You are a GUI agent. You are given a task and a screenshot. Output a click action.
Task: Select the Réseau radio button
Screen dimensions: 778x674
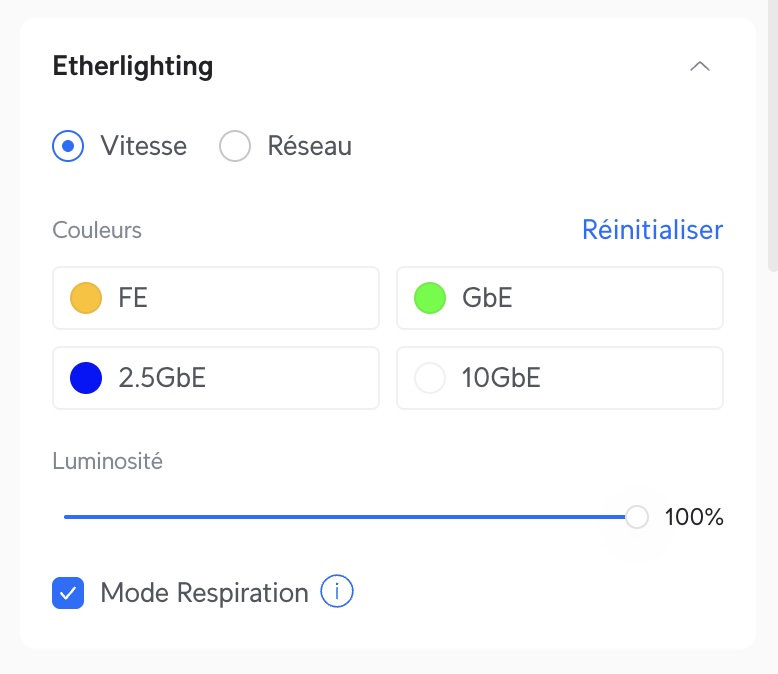tap(235, 146)
